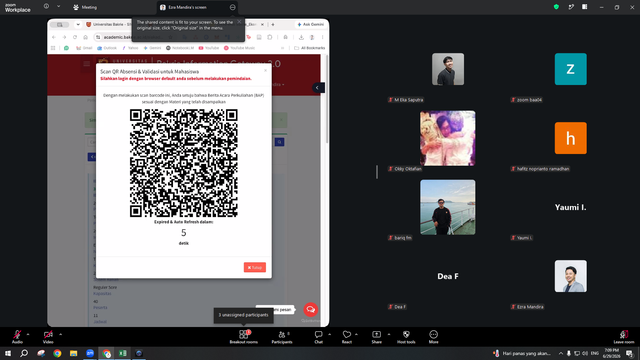640x360 pixels.
Task: Click the view layout icon in title bar
Action: 584,7
